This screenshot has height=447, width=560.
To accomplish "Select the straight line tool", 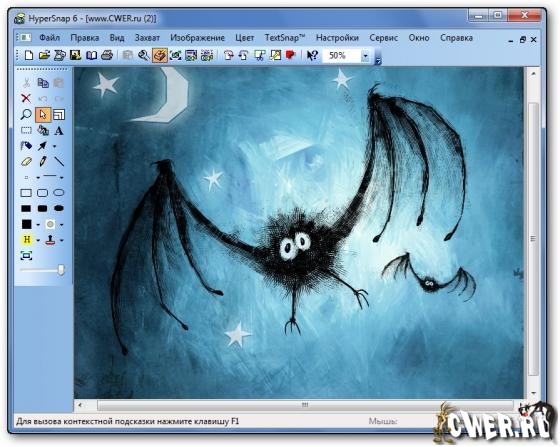I will point(59,162).
